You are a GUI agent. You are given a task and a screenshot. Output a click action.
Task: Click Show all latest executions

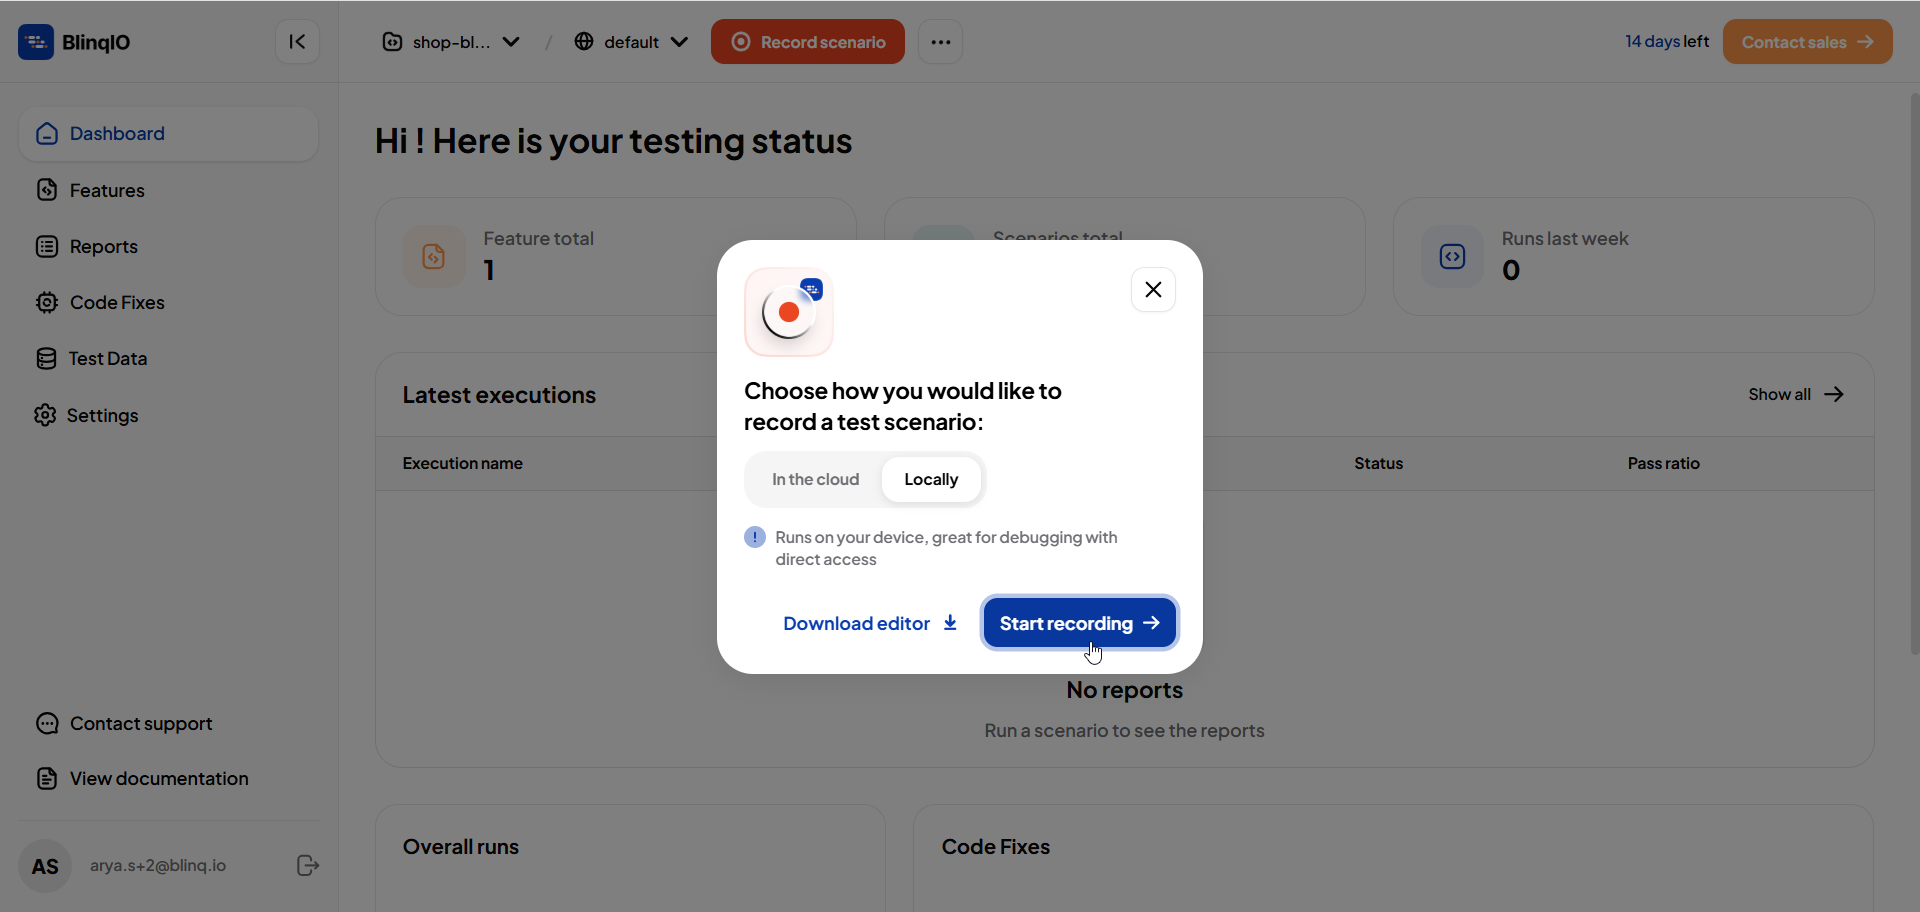1796,394
